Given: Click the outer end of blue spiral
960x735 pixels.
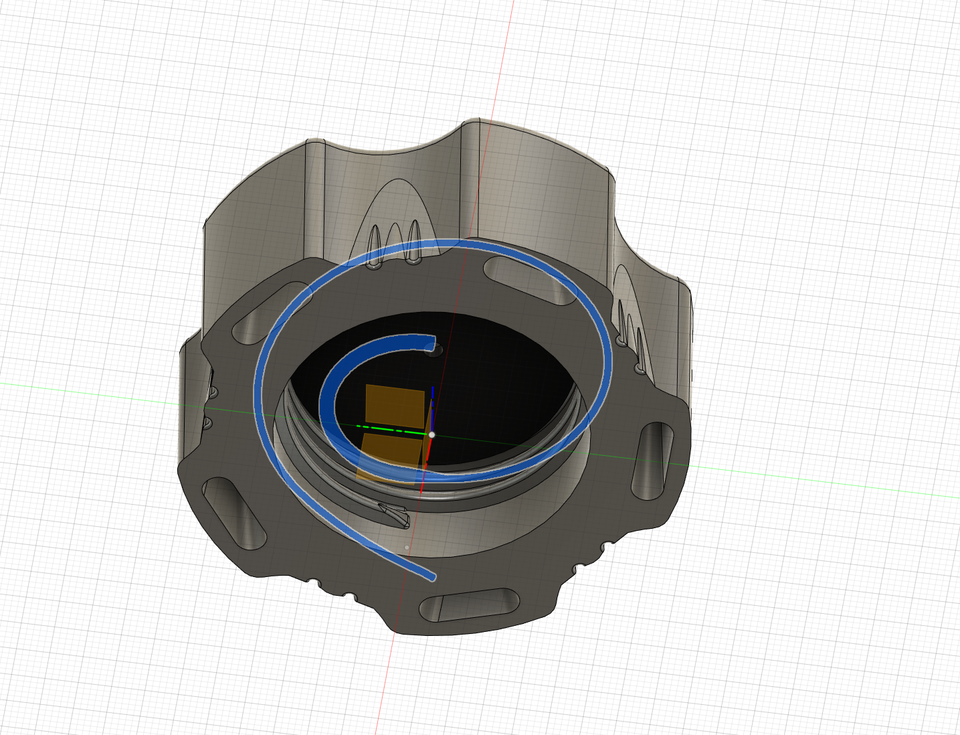Looking at the screenshot, I should click(430, 576).
